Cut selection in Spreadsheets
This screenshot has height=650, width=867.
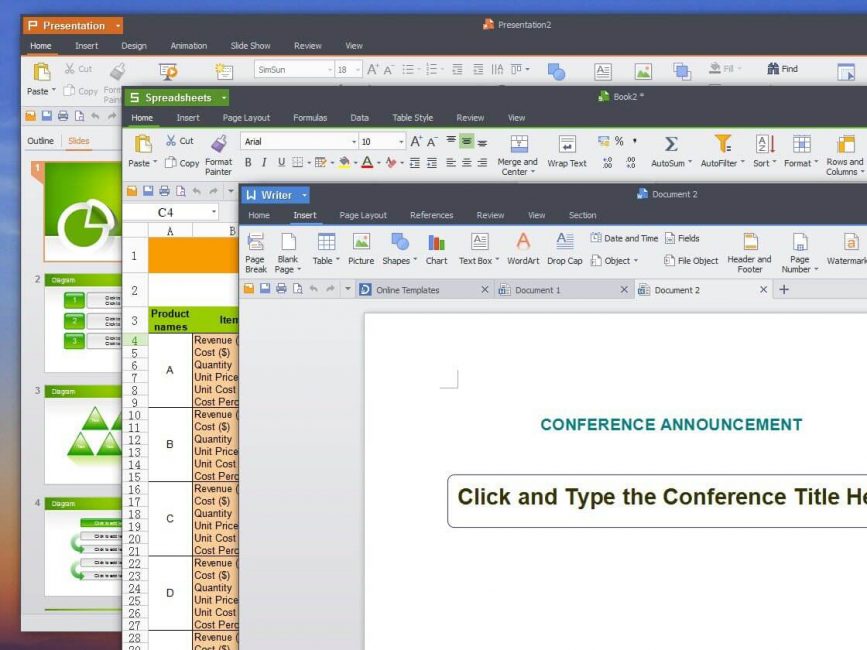(180, 141)
